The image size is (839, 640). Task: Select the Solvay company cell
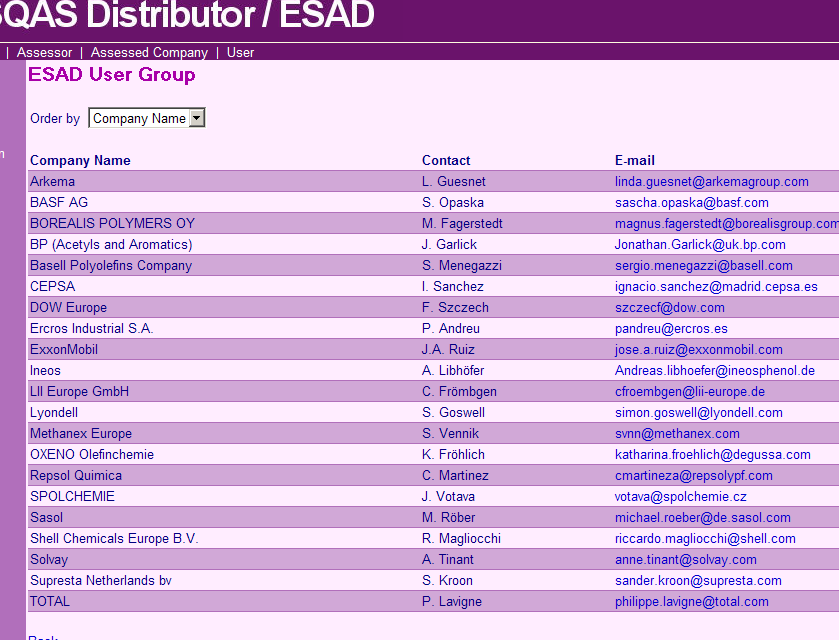coord(49,559)
